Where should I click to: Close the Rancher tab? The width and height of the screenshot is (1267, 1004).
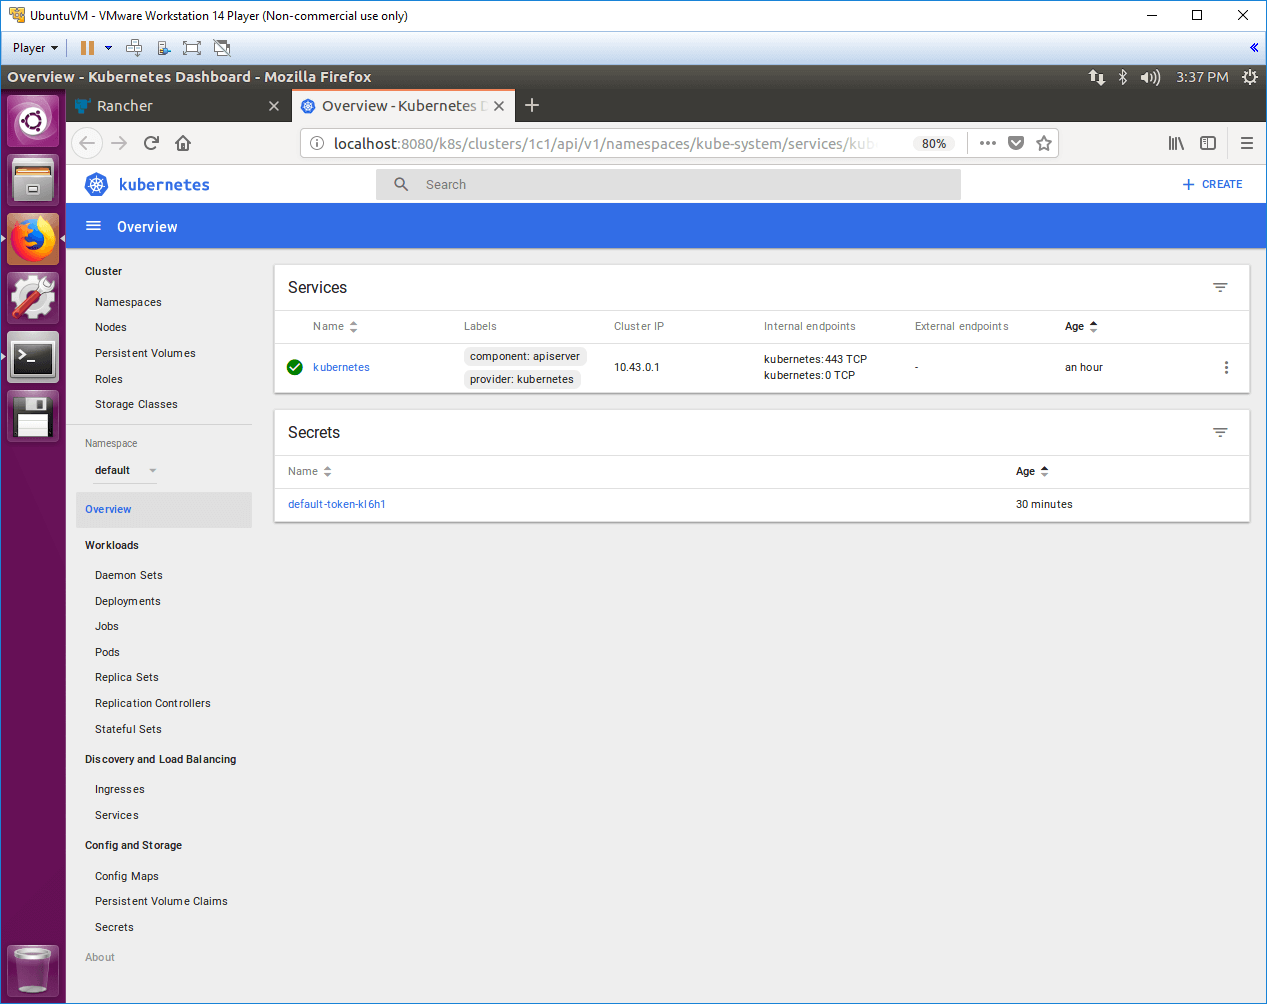(x=274, y=106)
